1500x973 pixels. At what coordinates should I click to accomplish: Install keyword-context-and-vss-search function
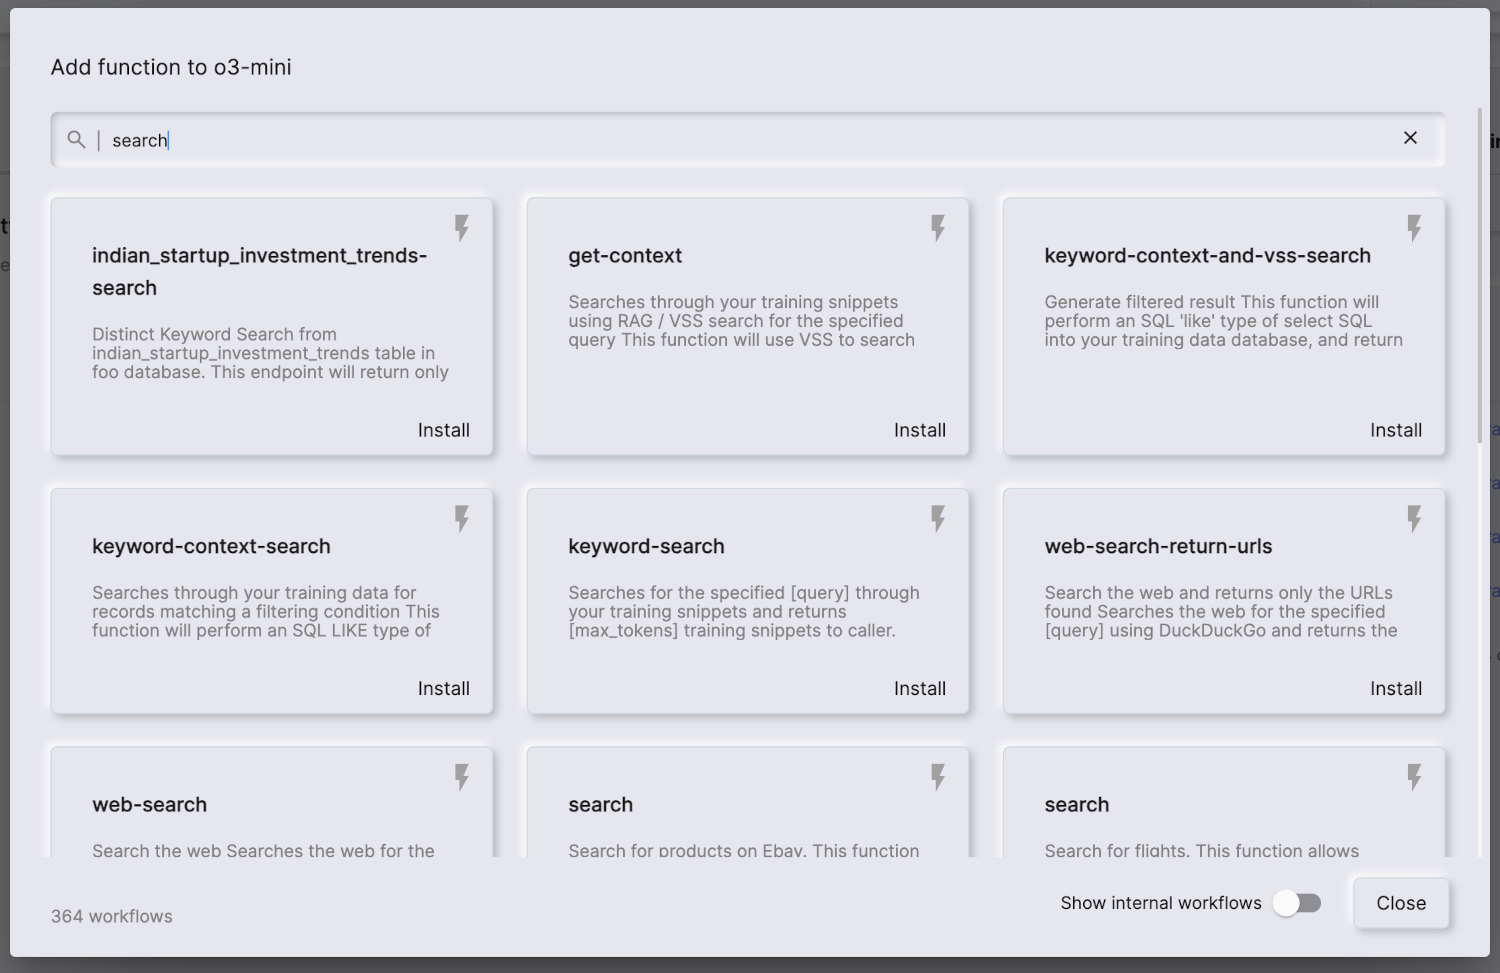pyautogui.click(x=1396, y=430)
